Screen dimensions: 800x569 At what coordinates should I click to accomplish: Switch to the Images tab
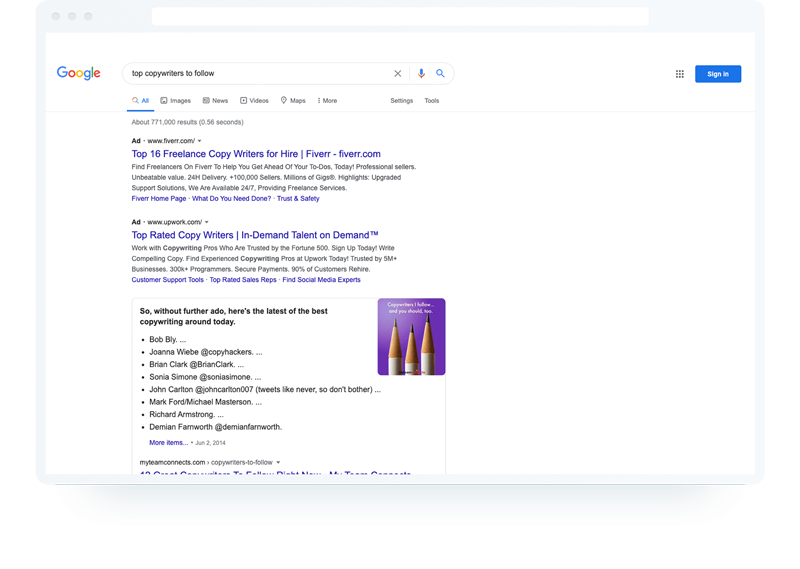click(x=176, y=101)
